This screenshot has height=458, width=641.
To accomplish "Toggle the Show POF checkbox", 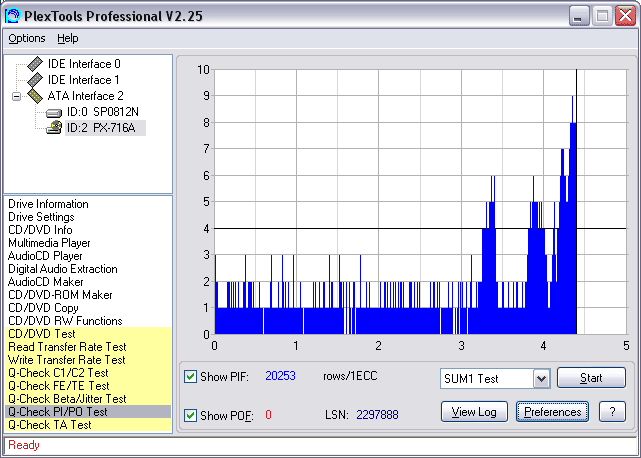I will pyautogui.click(x=190, y=415).
